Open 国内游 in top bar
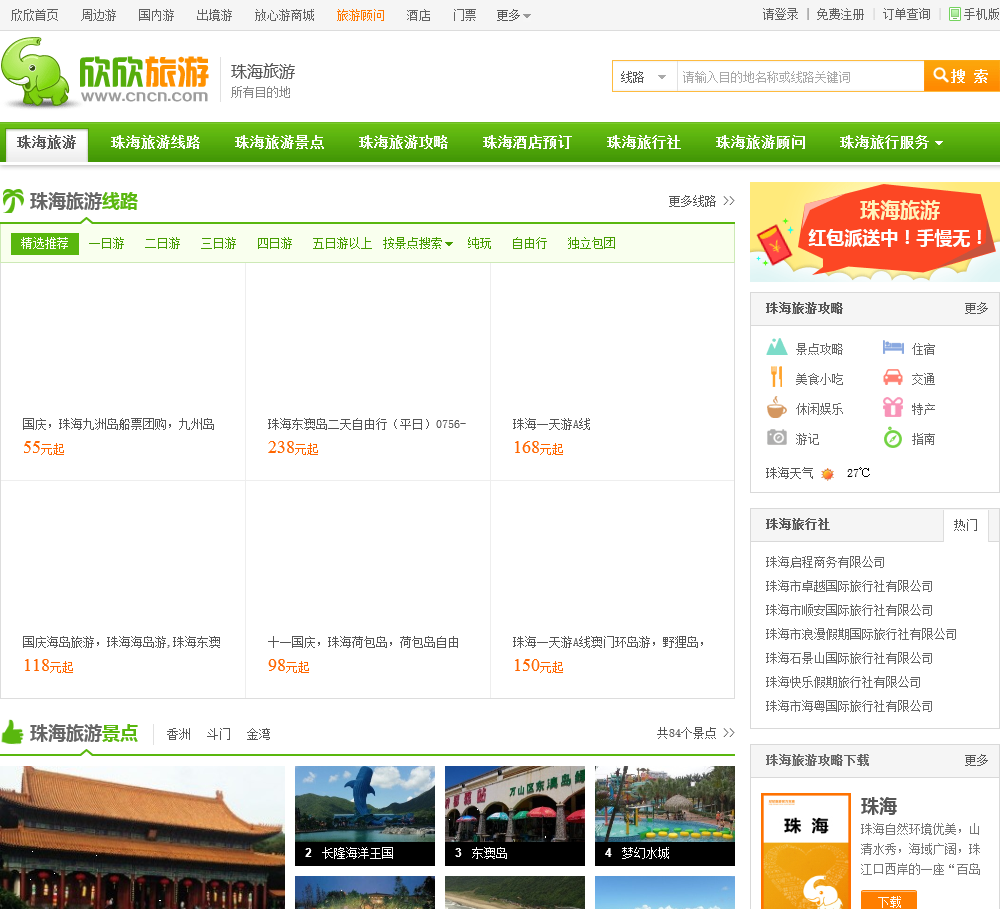This screenshot has width=1000, height=909. coord(156,15)
